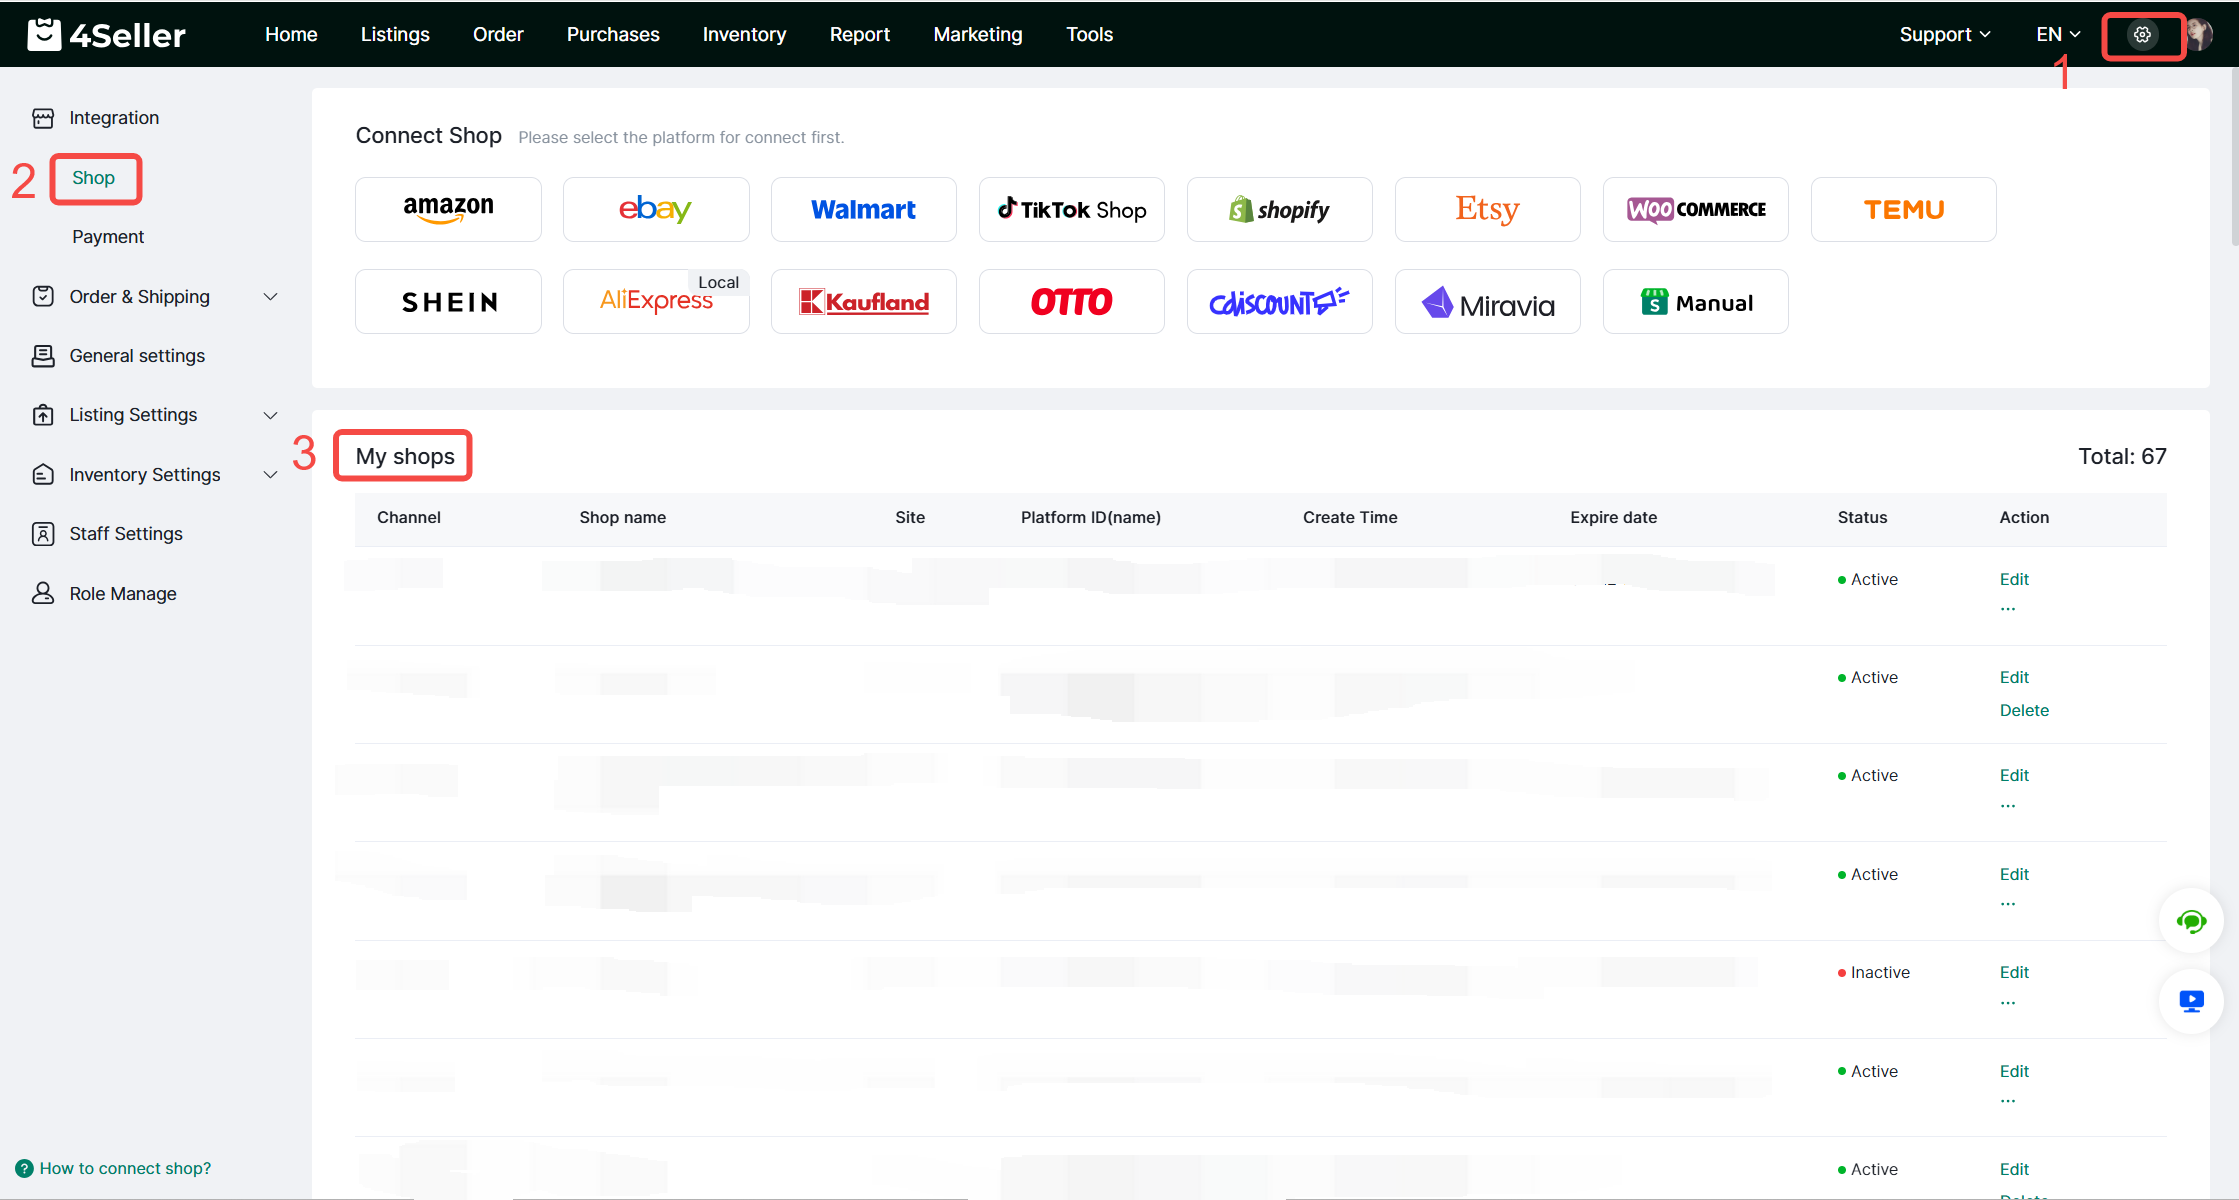Go to the Marketing menu
The height and width of the screenshot is (1200, 2239).
(x=977, y=35)
